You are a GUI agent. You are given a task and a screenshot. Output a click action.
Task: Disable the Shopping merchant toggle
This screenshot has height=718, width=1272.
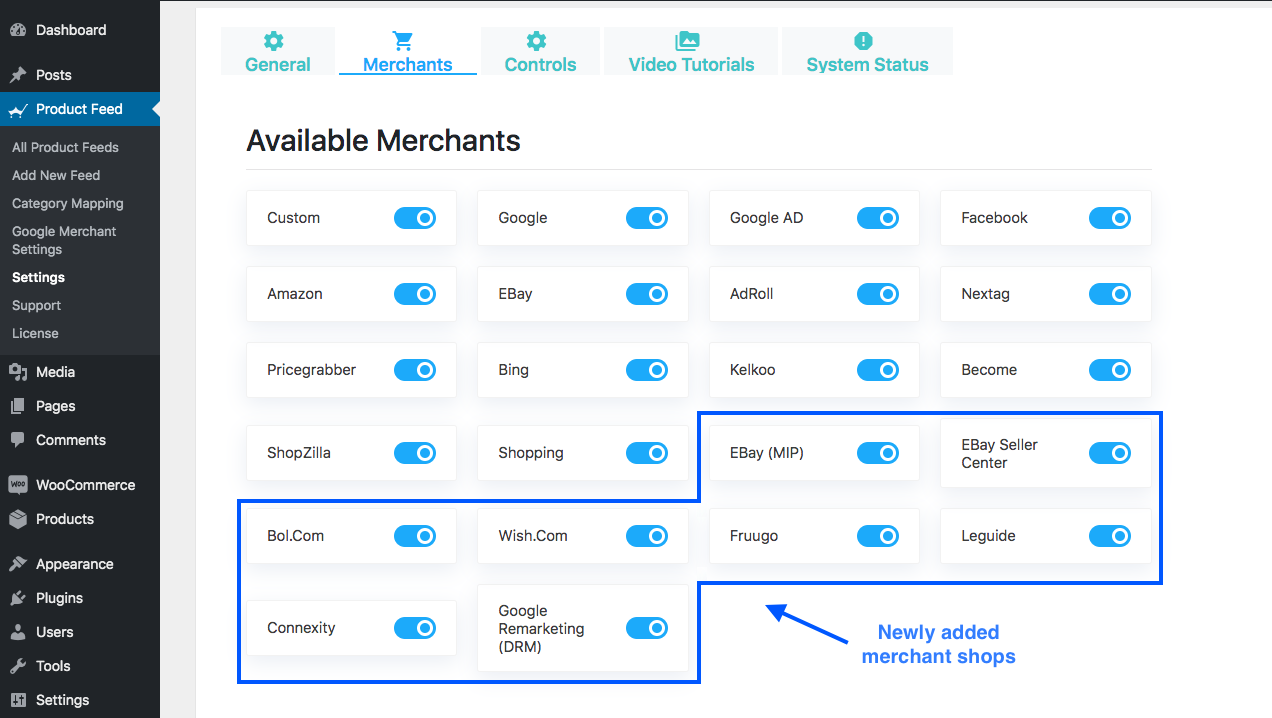(647, 453)
